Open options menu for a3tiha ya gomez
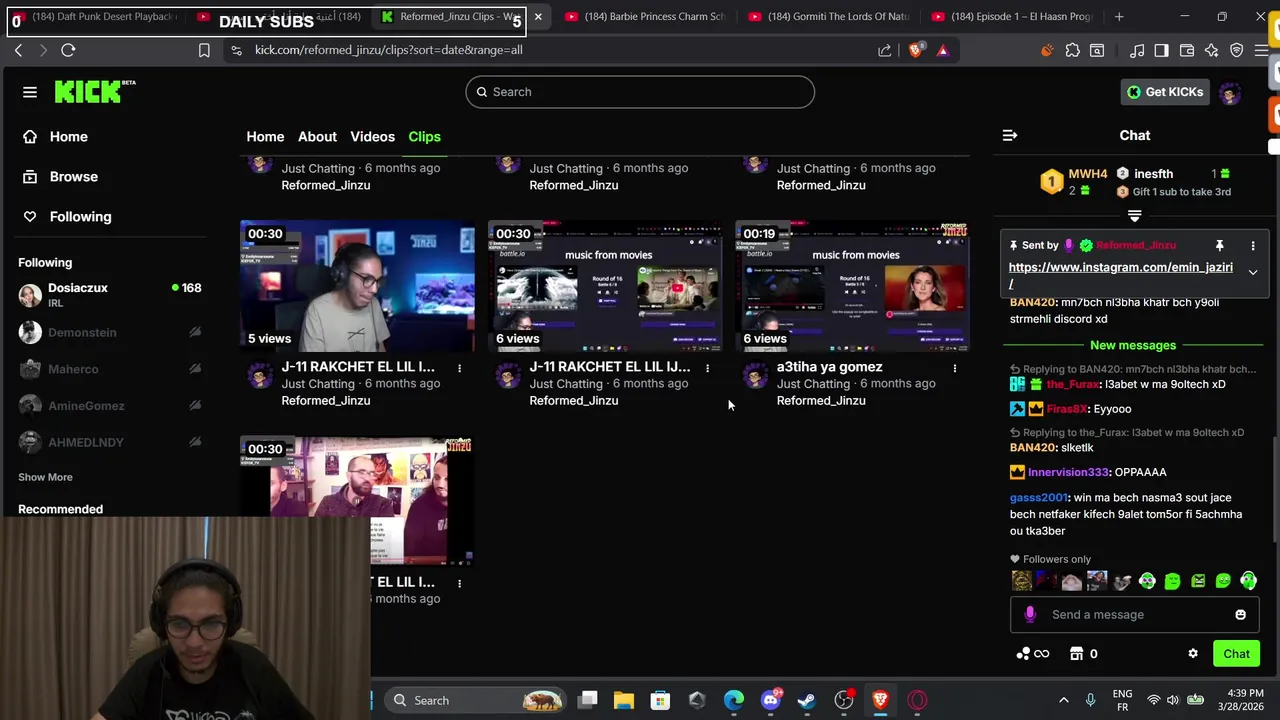1280x720 pixels. 954,368
